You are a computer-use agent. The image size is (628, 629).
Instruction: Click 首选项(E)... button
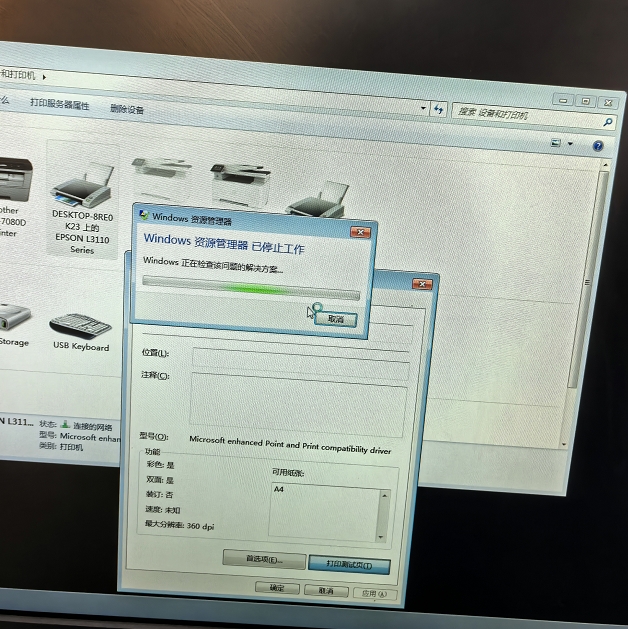pos(264,560)
